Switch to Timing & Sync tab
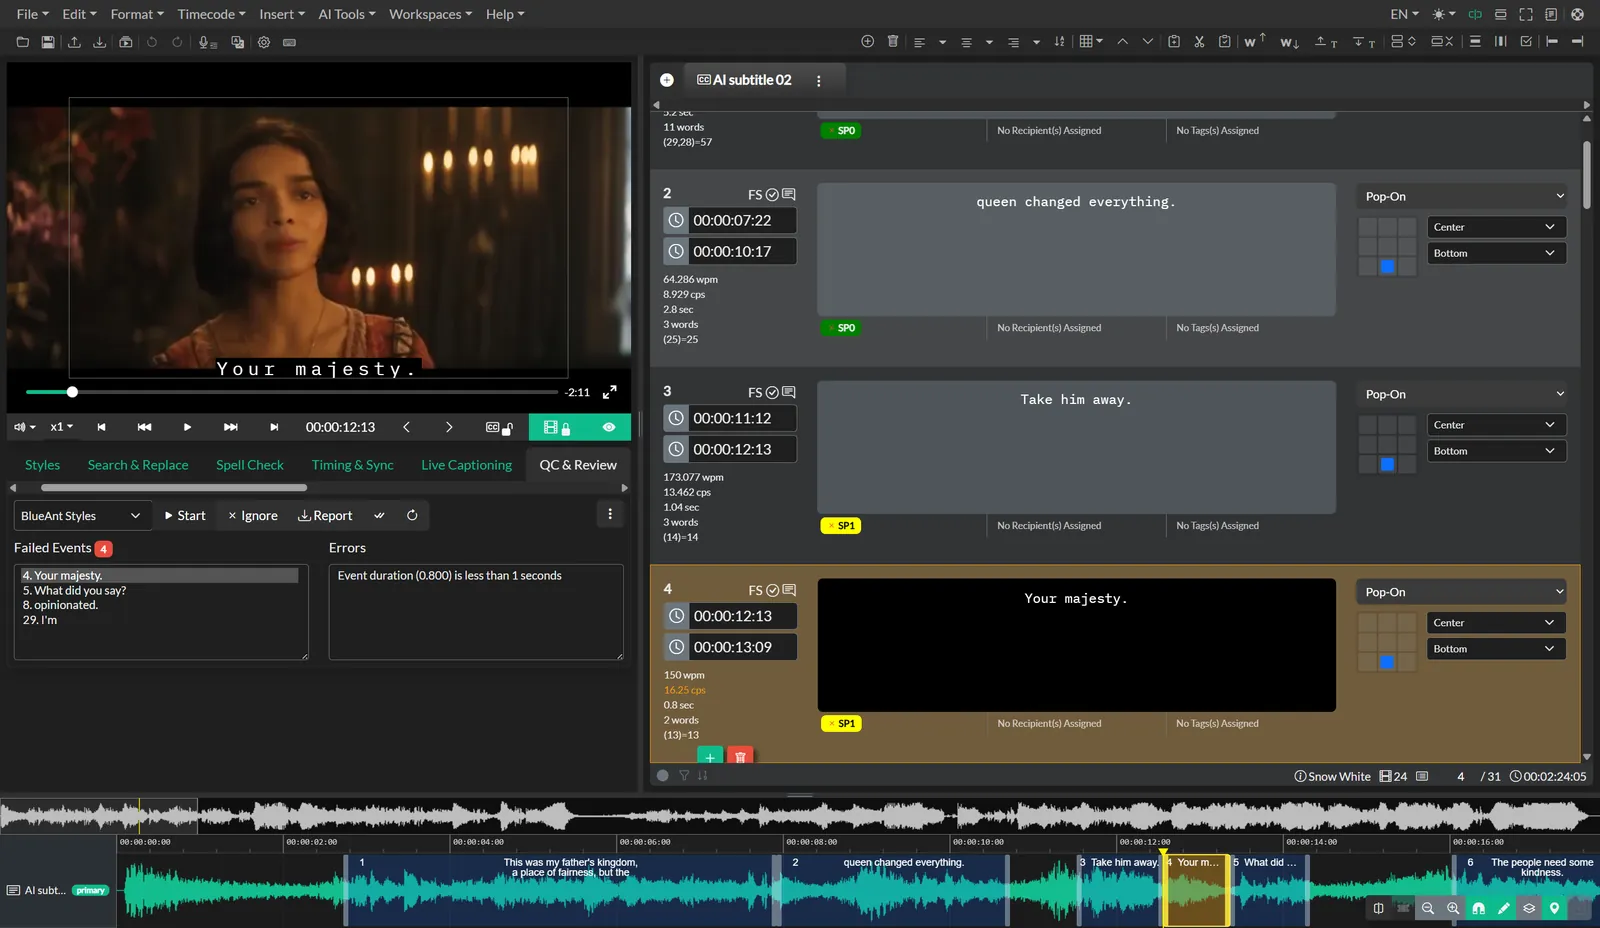 (352, 465)
